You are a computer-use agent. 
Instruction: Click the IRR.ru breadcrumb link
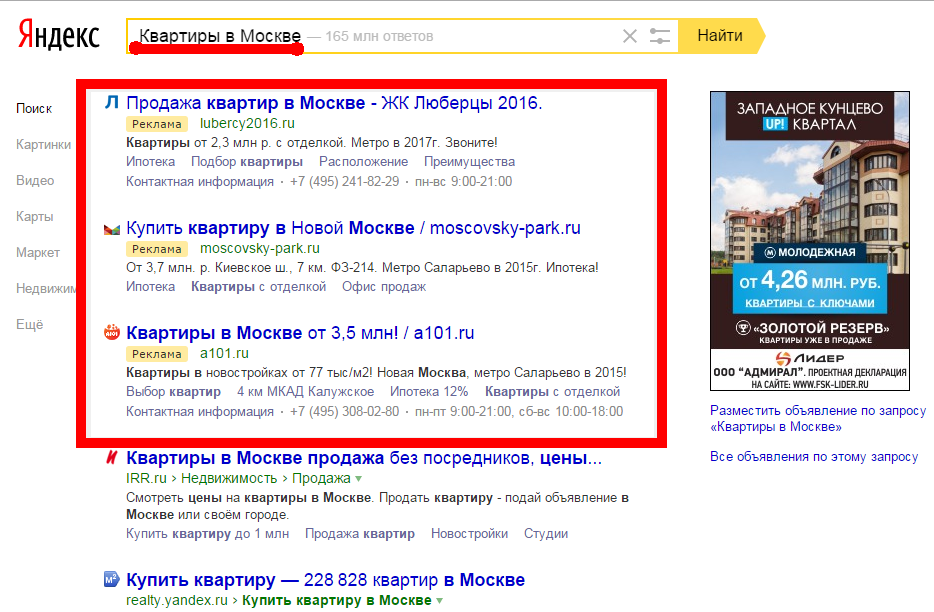pos(147,479)
